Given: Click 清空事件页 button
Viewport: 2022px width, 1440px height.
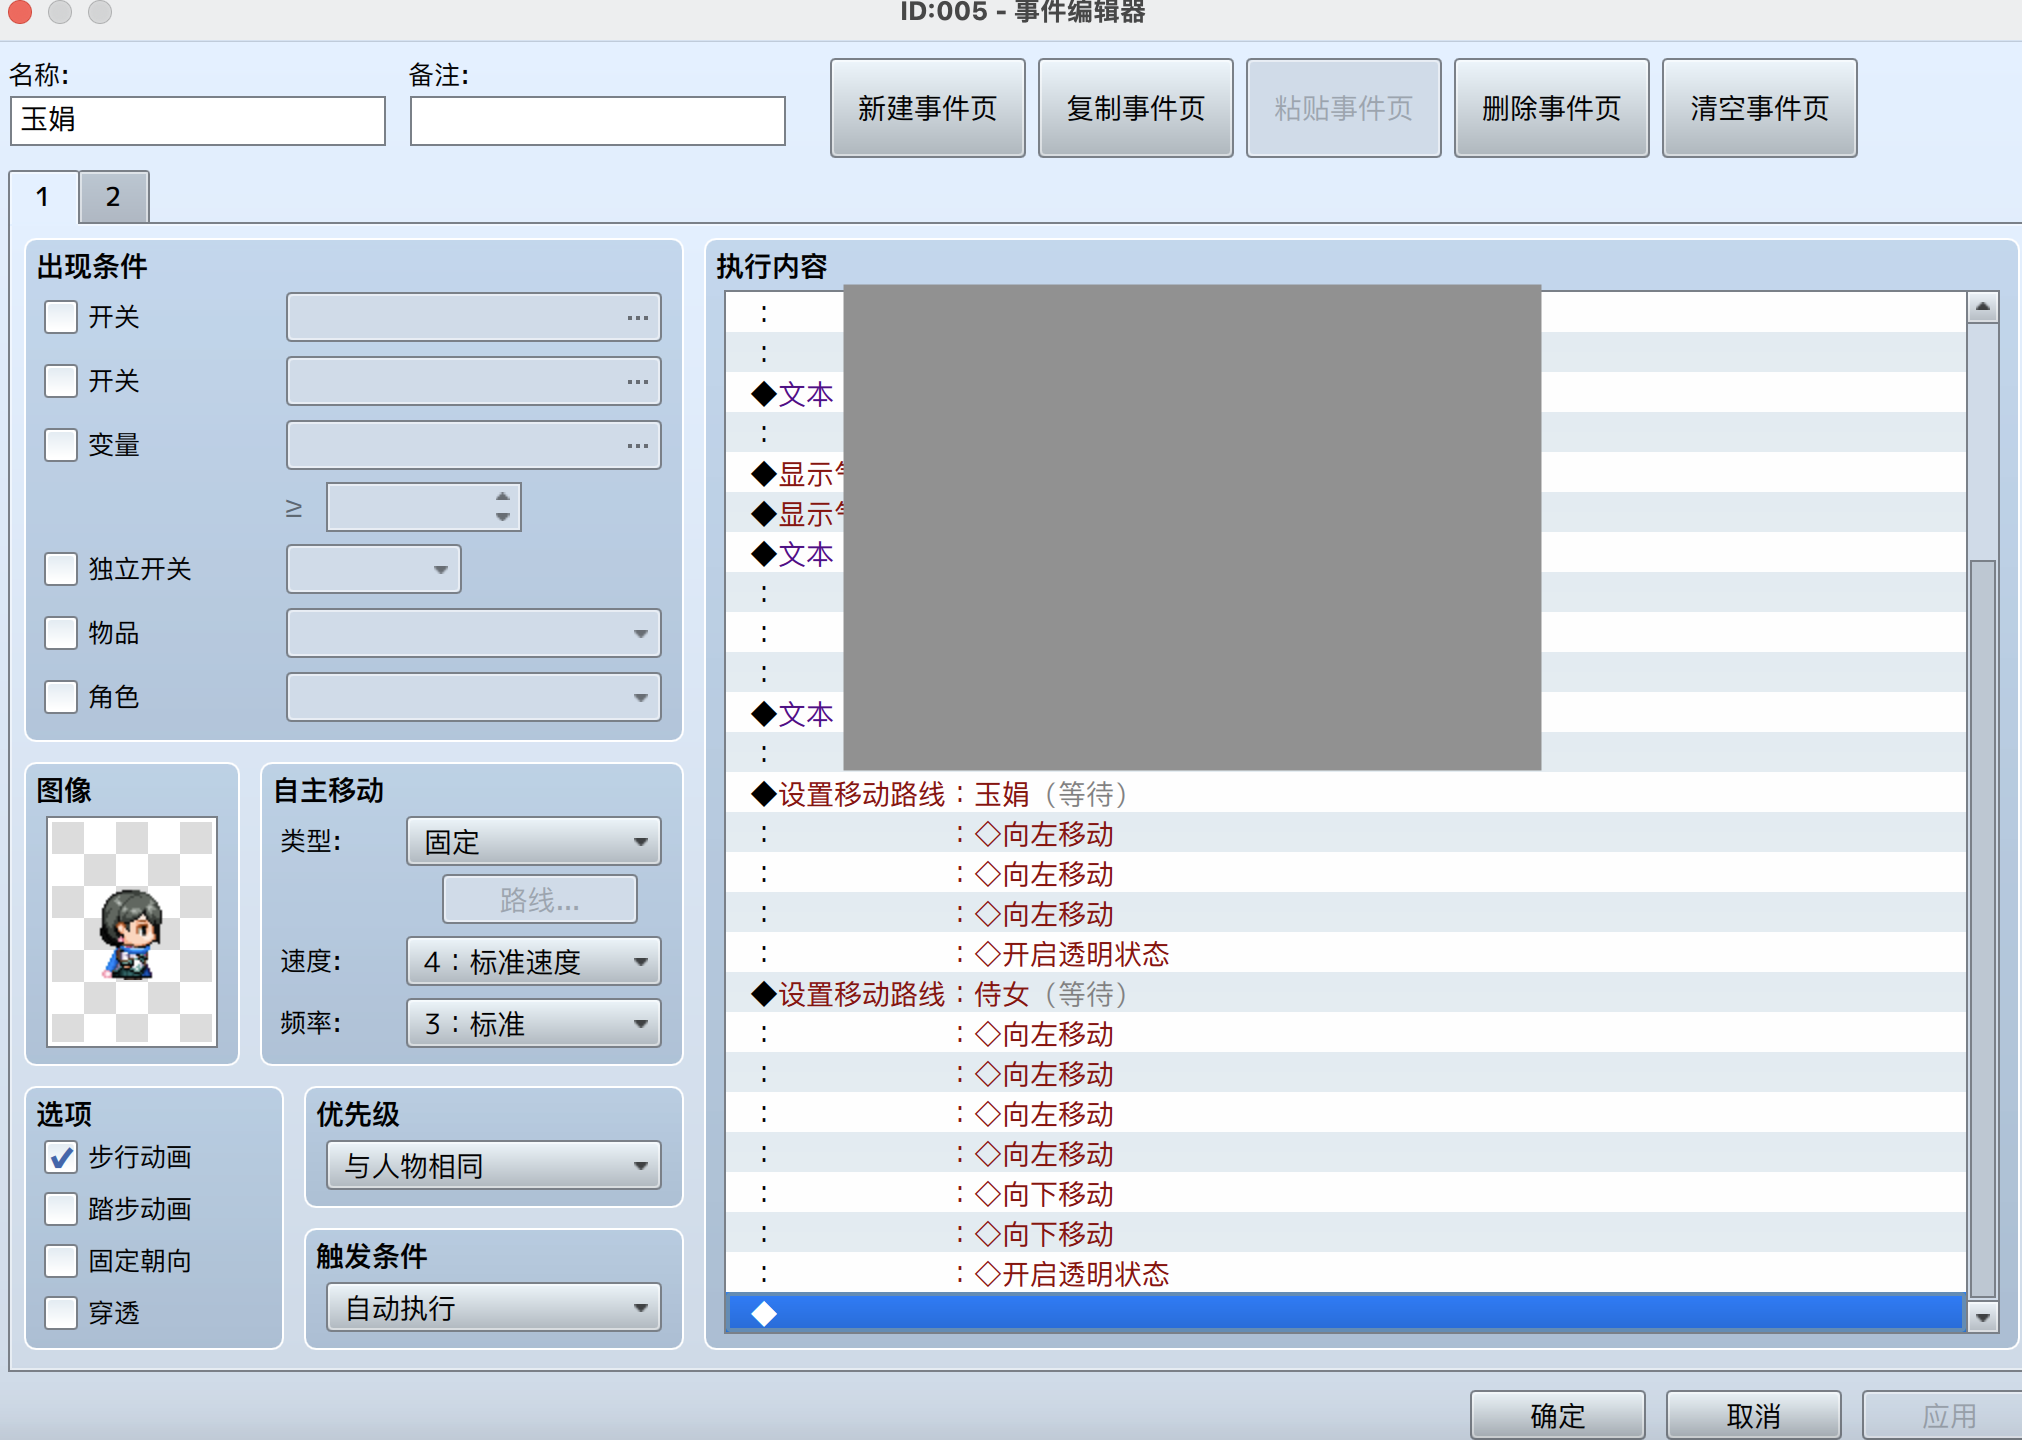Looking at the screenshot, I should (x=1759, y=108).
